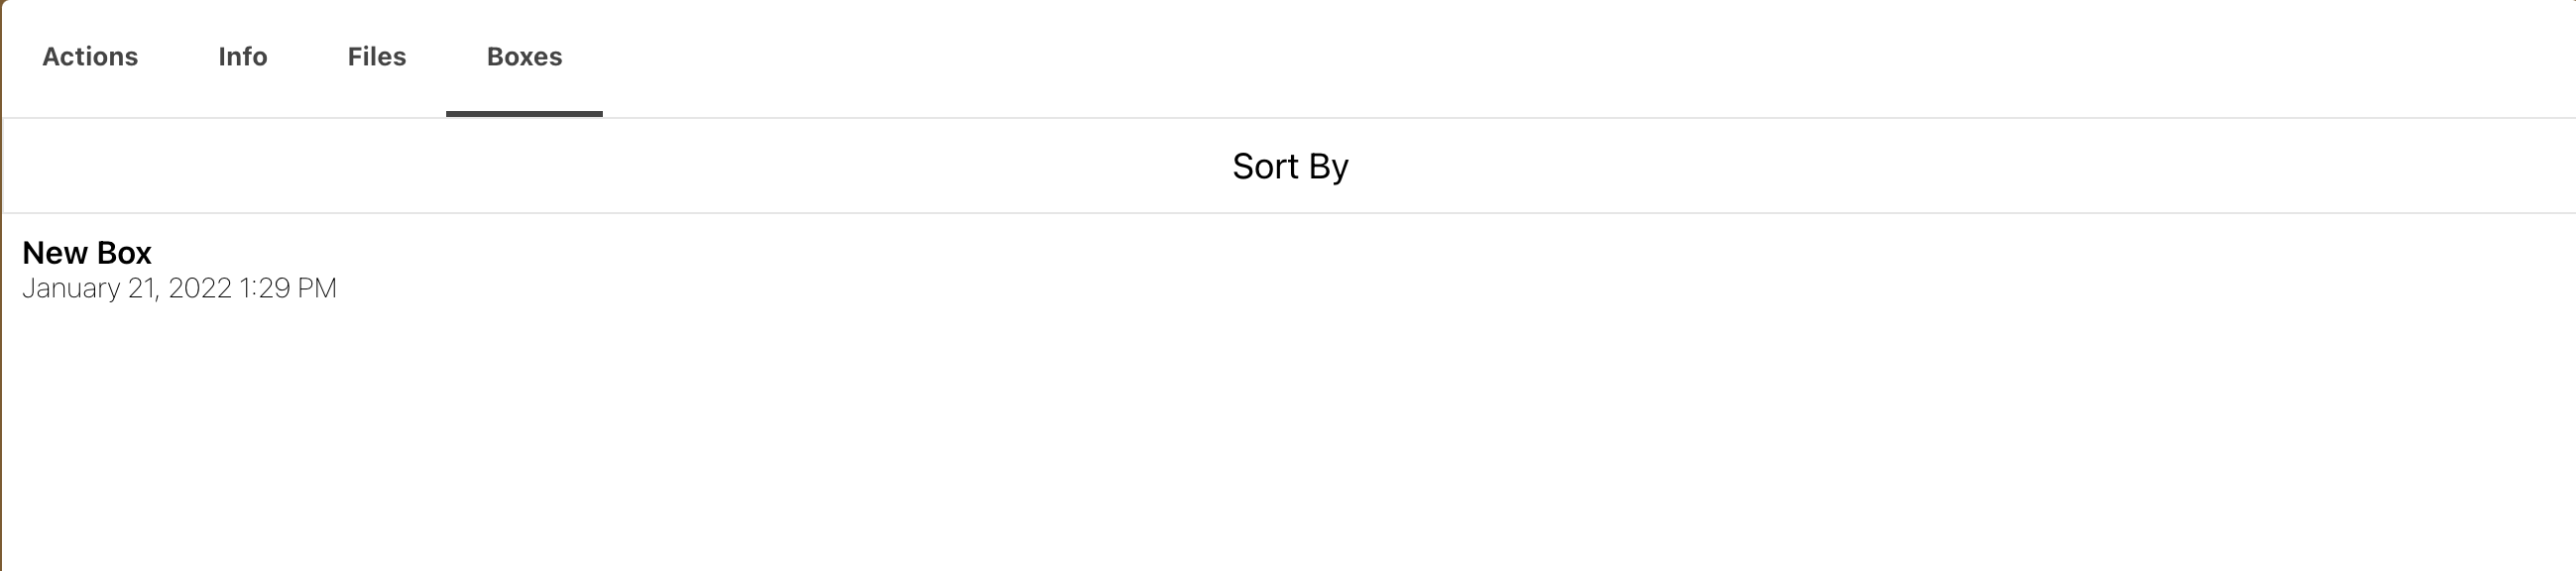Show file actions via Actions tab

(90, 57)
